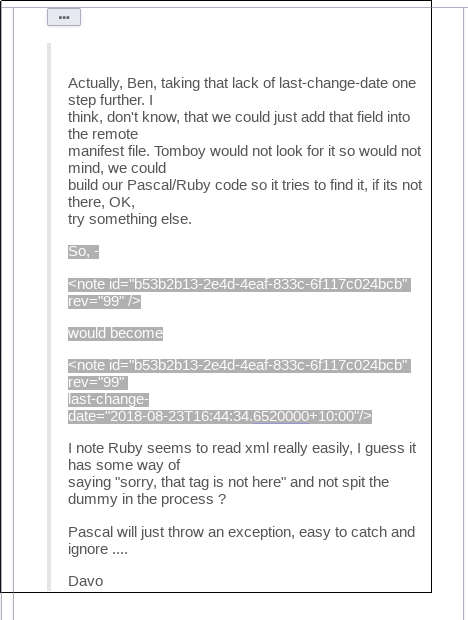Click the highlighted 'So, -' text
The height and width of the screenshot is (620, 468).
tap(83, 251)
